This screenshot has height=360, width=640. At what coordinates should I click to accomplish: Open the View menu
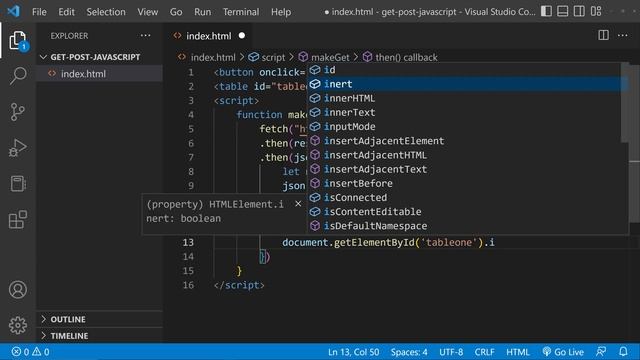coord(147,12)
